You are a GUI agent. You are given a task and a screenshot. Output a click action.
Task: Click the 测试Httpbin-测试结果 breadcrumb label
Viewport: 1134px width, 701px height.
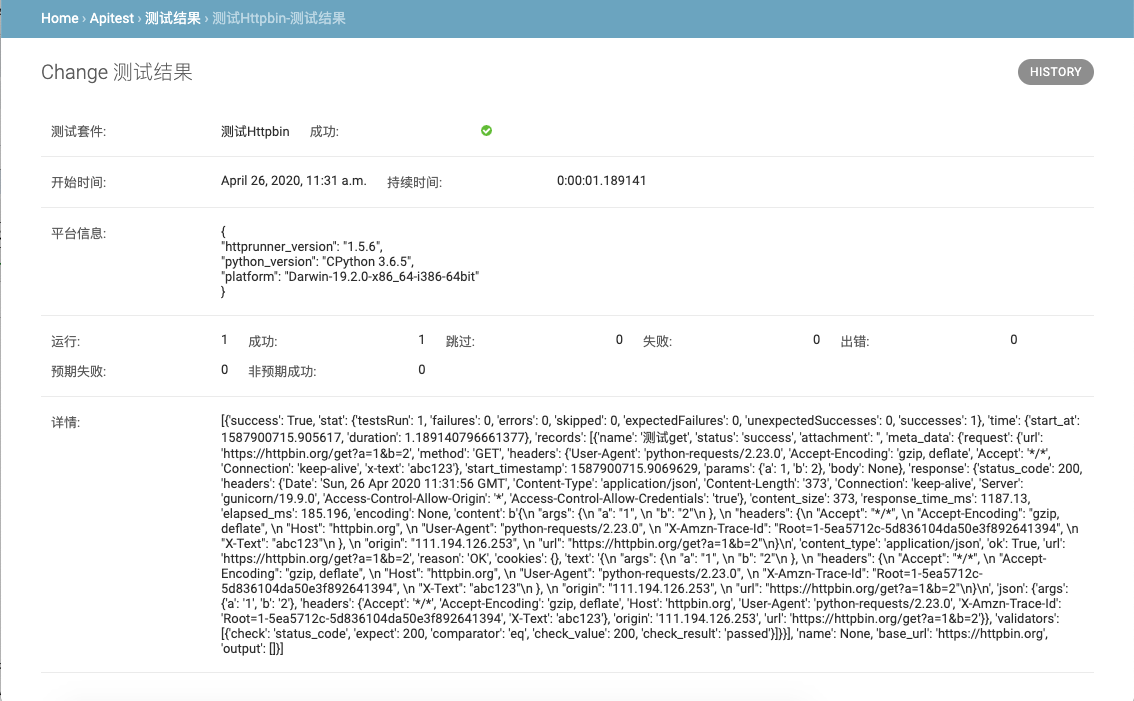coord(276,18)
